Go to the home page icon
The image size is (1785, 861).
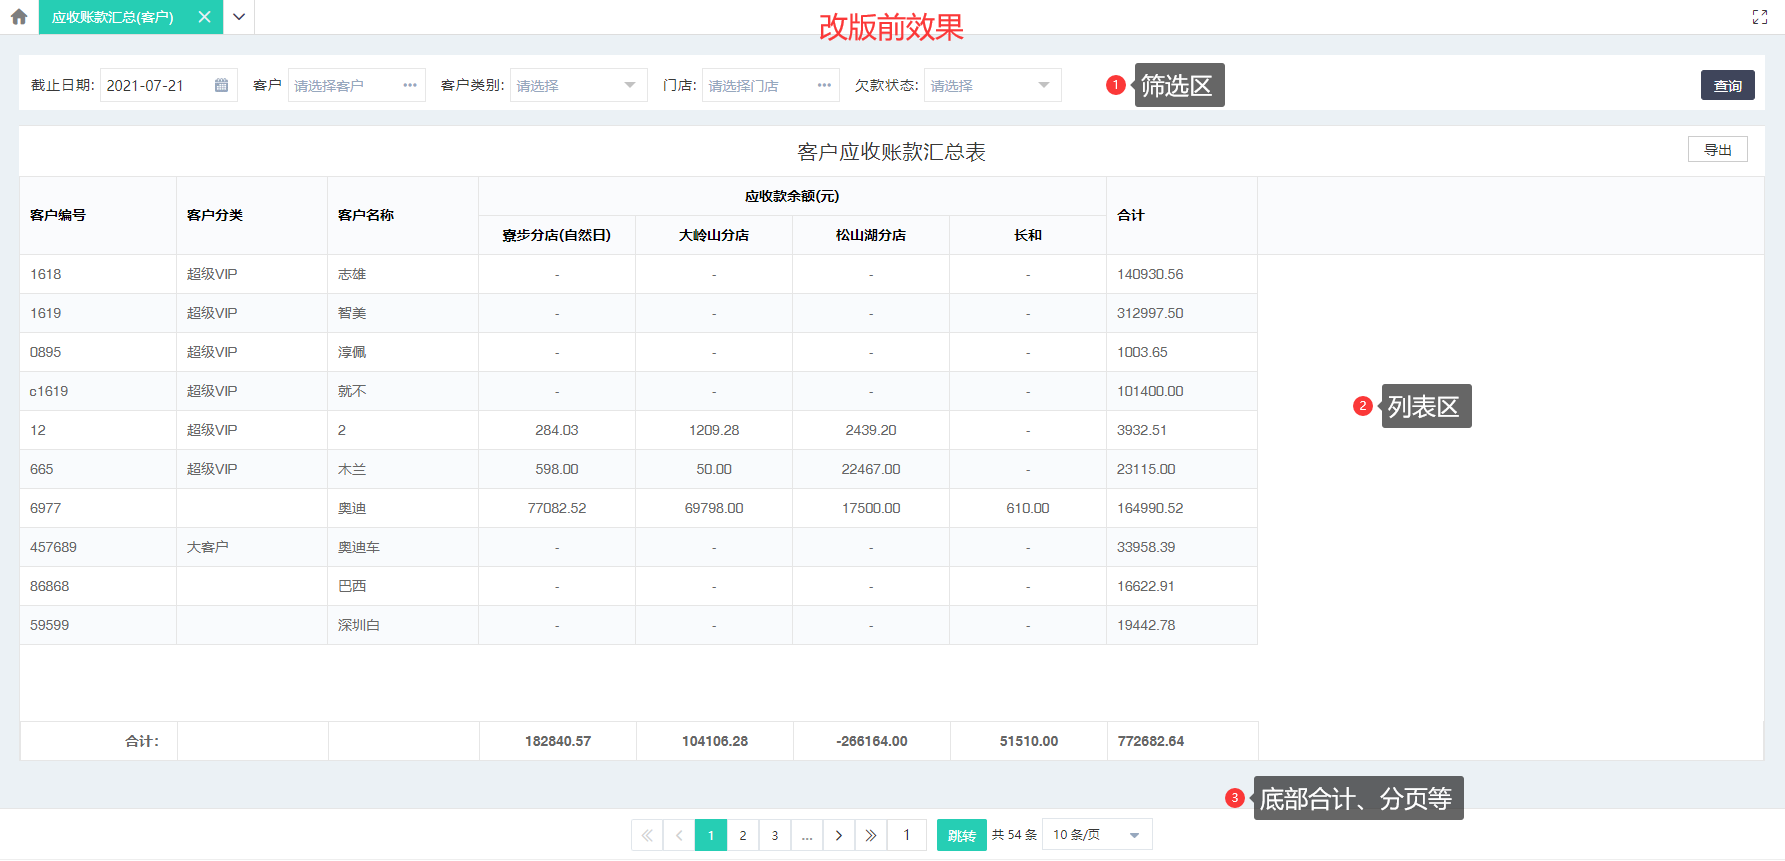pyautogui.click(x=19, y=17)
